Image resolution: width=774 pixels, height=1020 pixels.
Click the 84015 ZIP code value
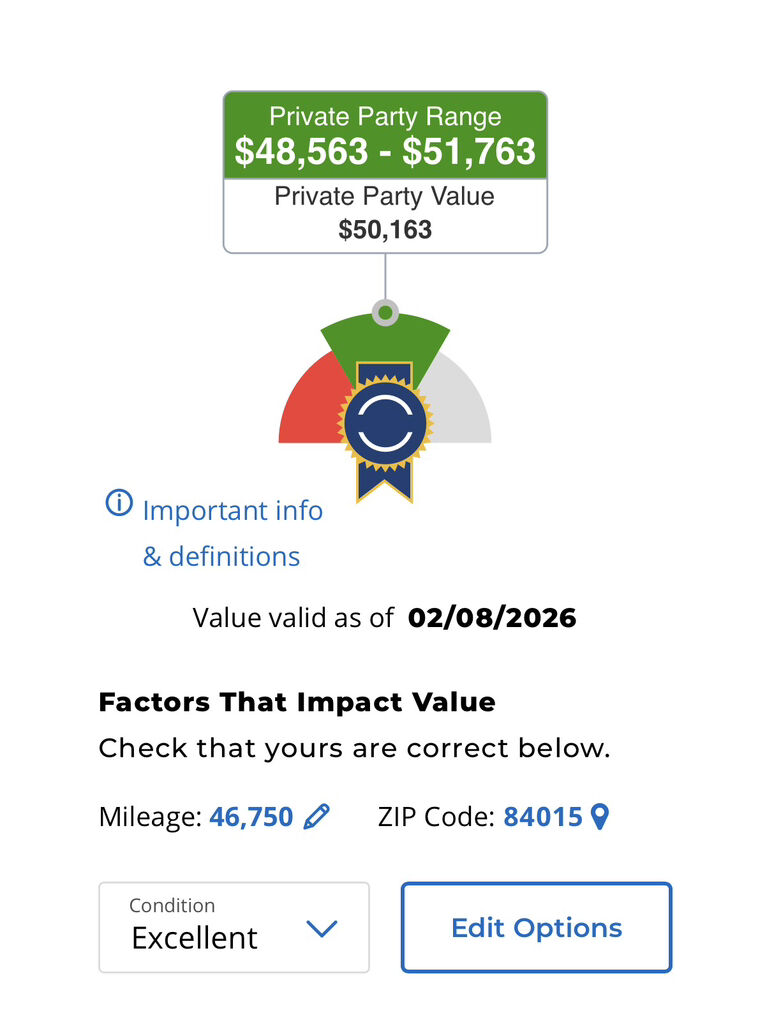coord(542,817)
